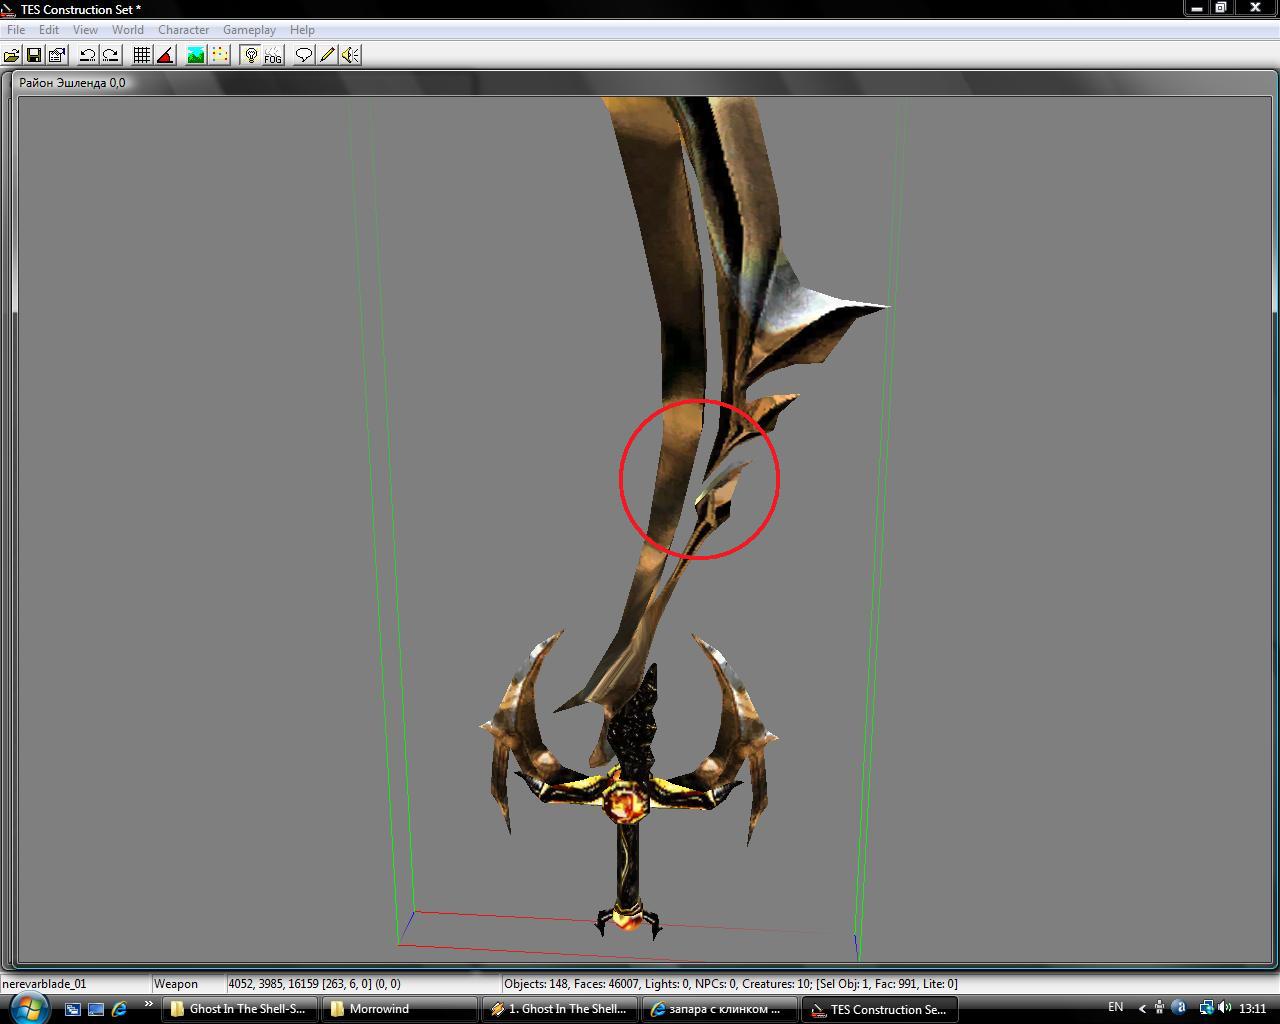
Task: Toggle angle snap with the red protractor icon
Action: [x=165, y=55]
